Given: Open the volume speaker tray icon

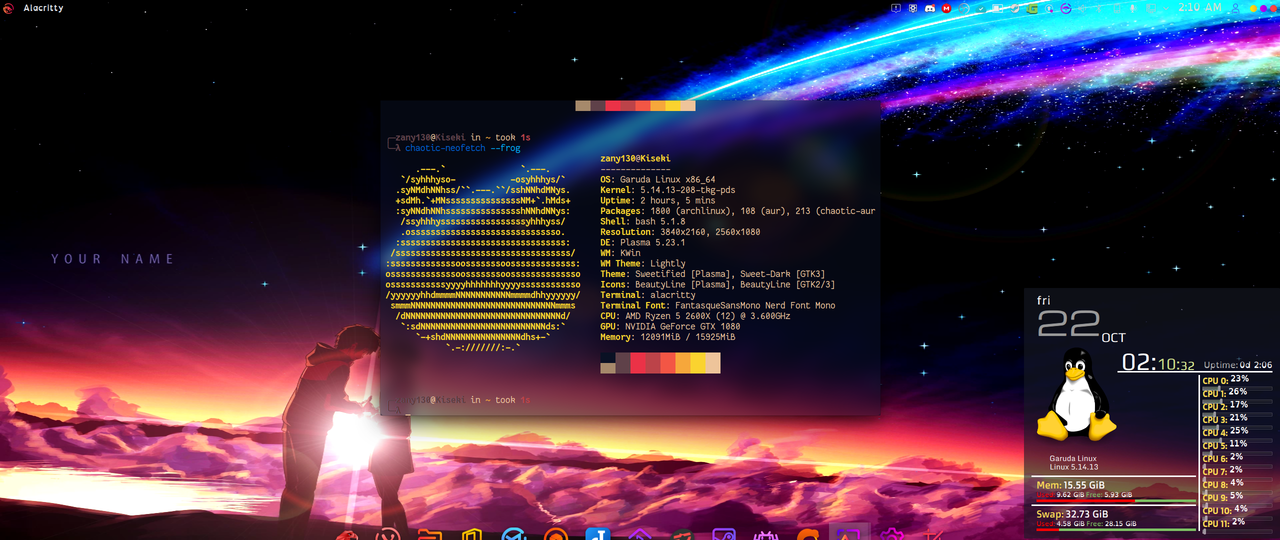Looking at the screenshot, I should 1083,8.
